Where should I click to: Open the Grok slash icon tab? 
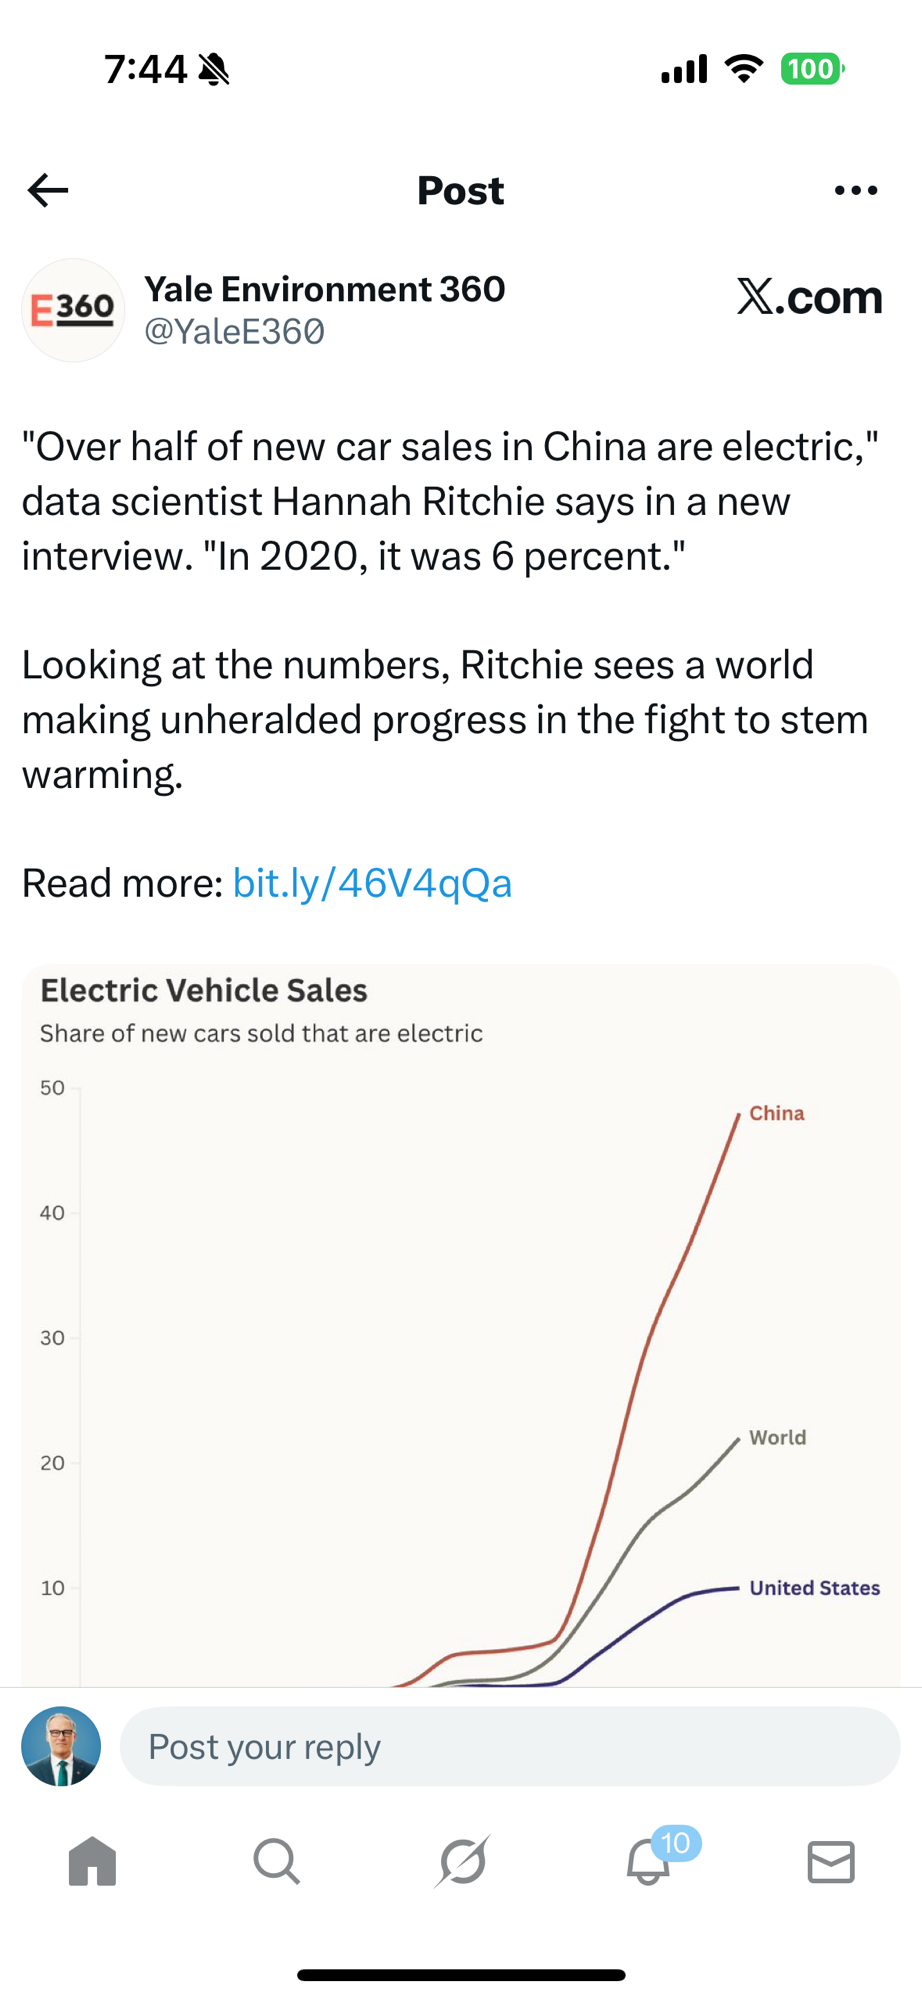(463, 1861)
